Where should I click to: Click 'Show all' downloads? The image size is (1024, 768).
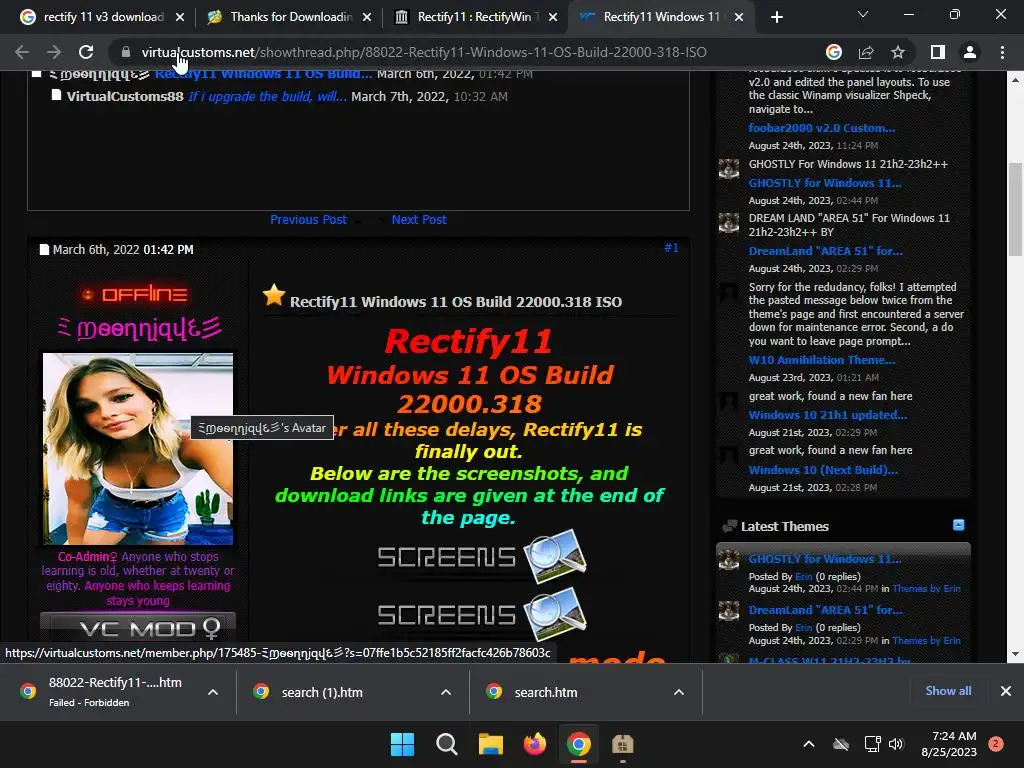tap(948, 691)
